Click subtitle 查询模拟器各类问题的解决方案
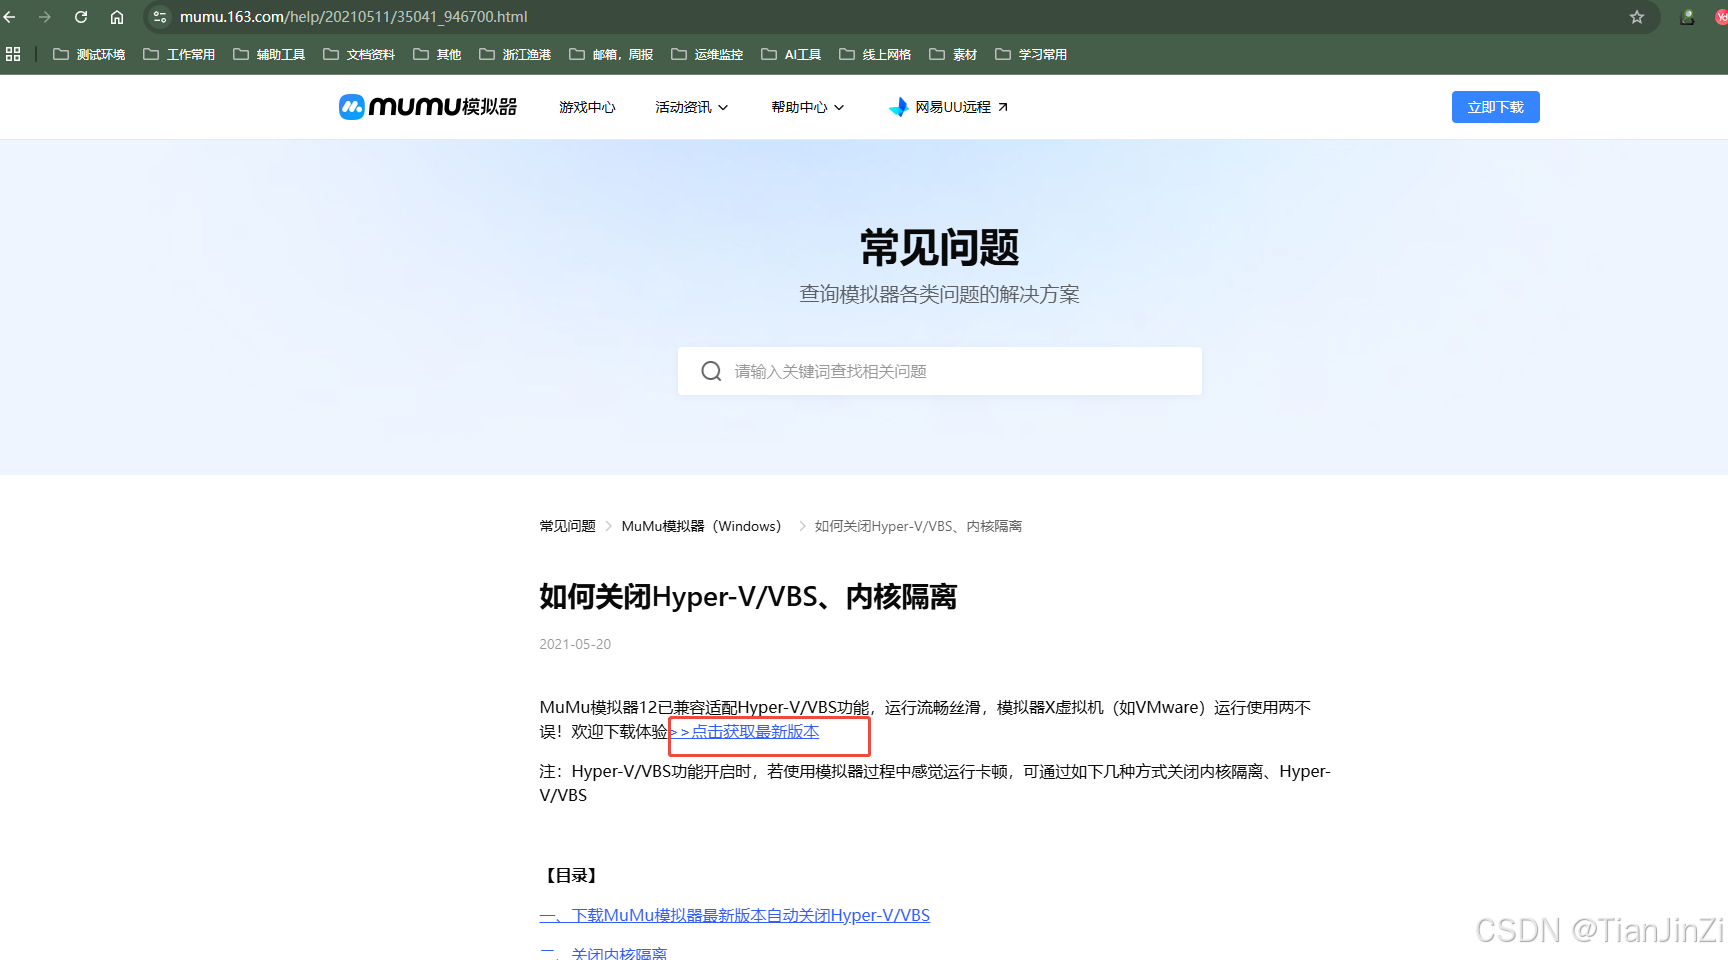This screenshot has height=960, width=1728. pyautogui.click(x=940, y=294)
